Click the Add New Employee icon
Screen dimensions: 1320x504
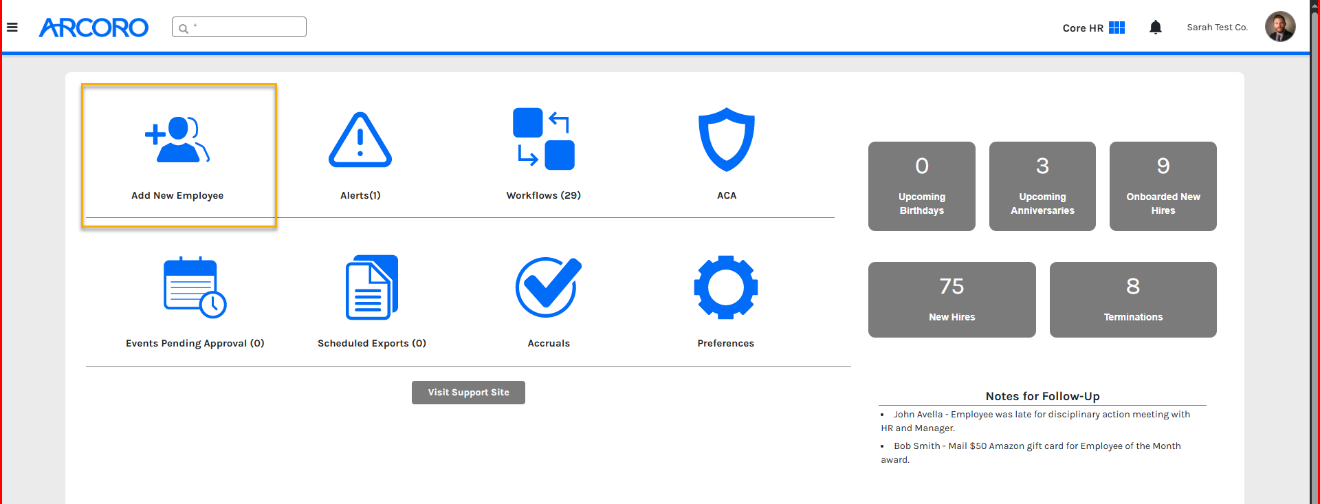click(178, 140)
